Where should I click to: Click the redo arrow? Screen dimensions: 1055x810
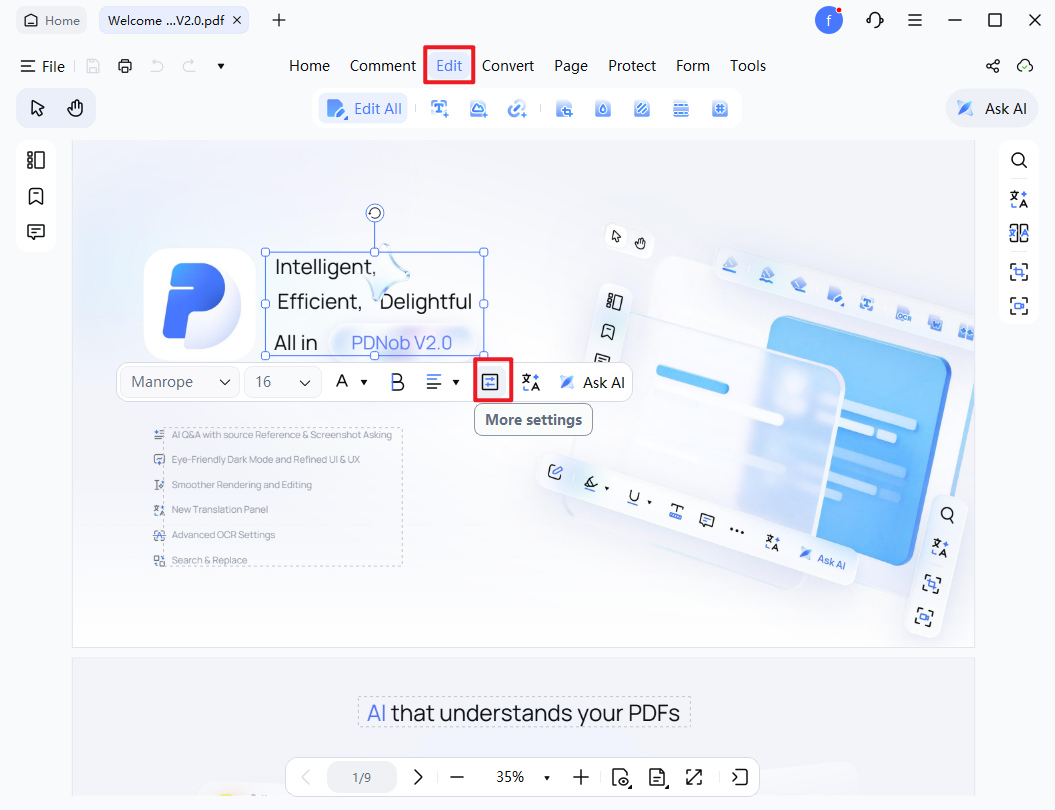pyautogui.click(x=189, y=66)
